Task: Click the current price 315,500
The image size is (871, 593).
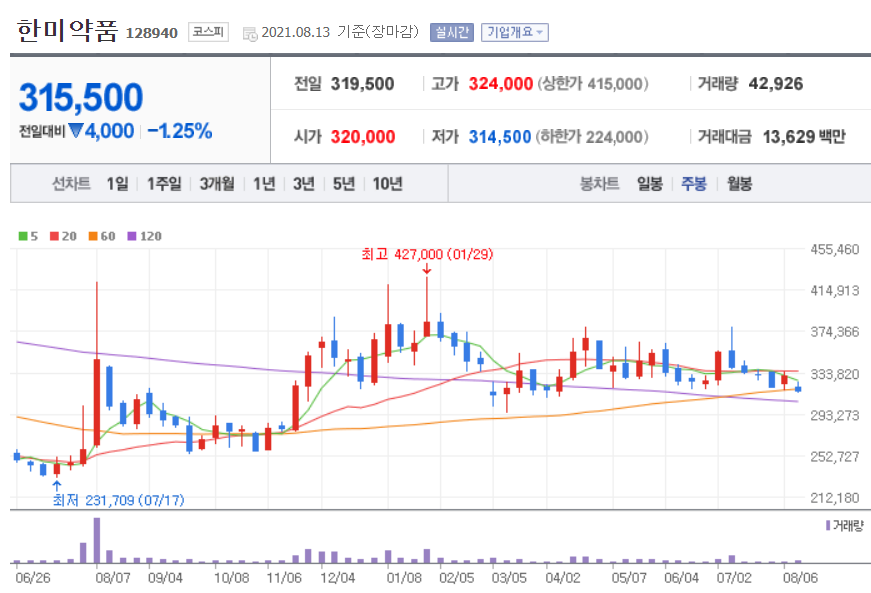Action: point(81,97)
